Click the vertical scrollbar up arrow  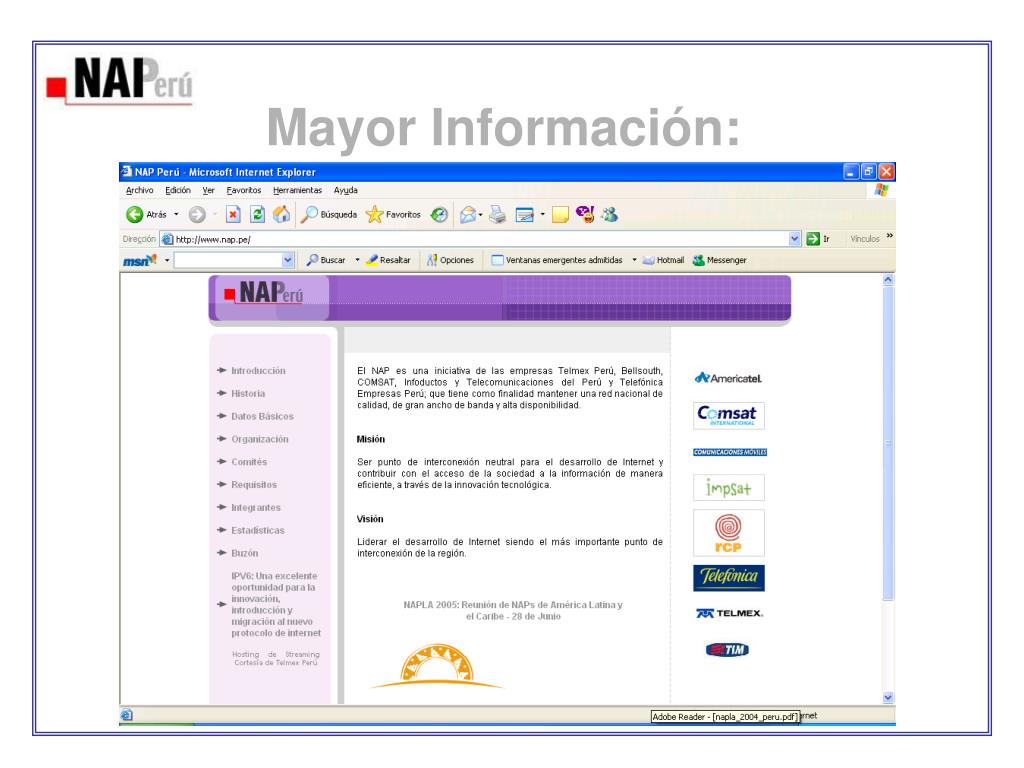pos(888,280)
